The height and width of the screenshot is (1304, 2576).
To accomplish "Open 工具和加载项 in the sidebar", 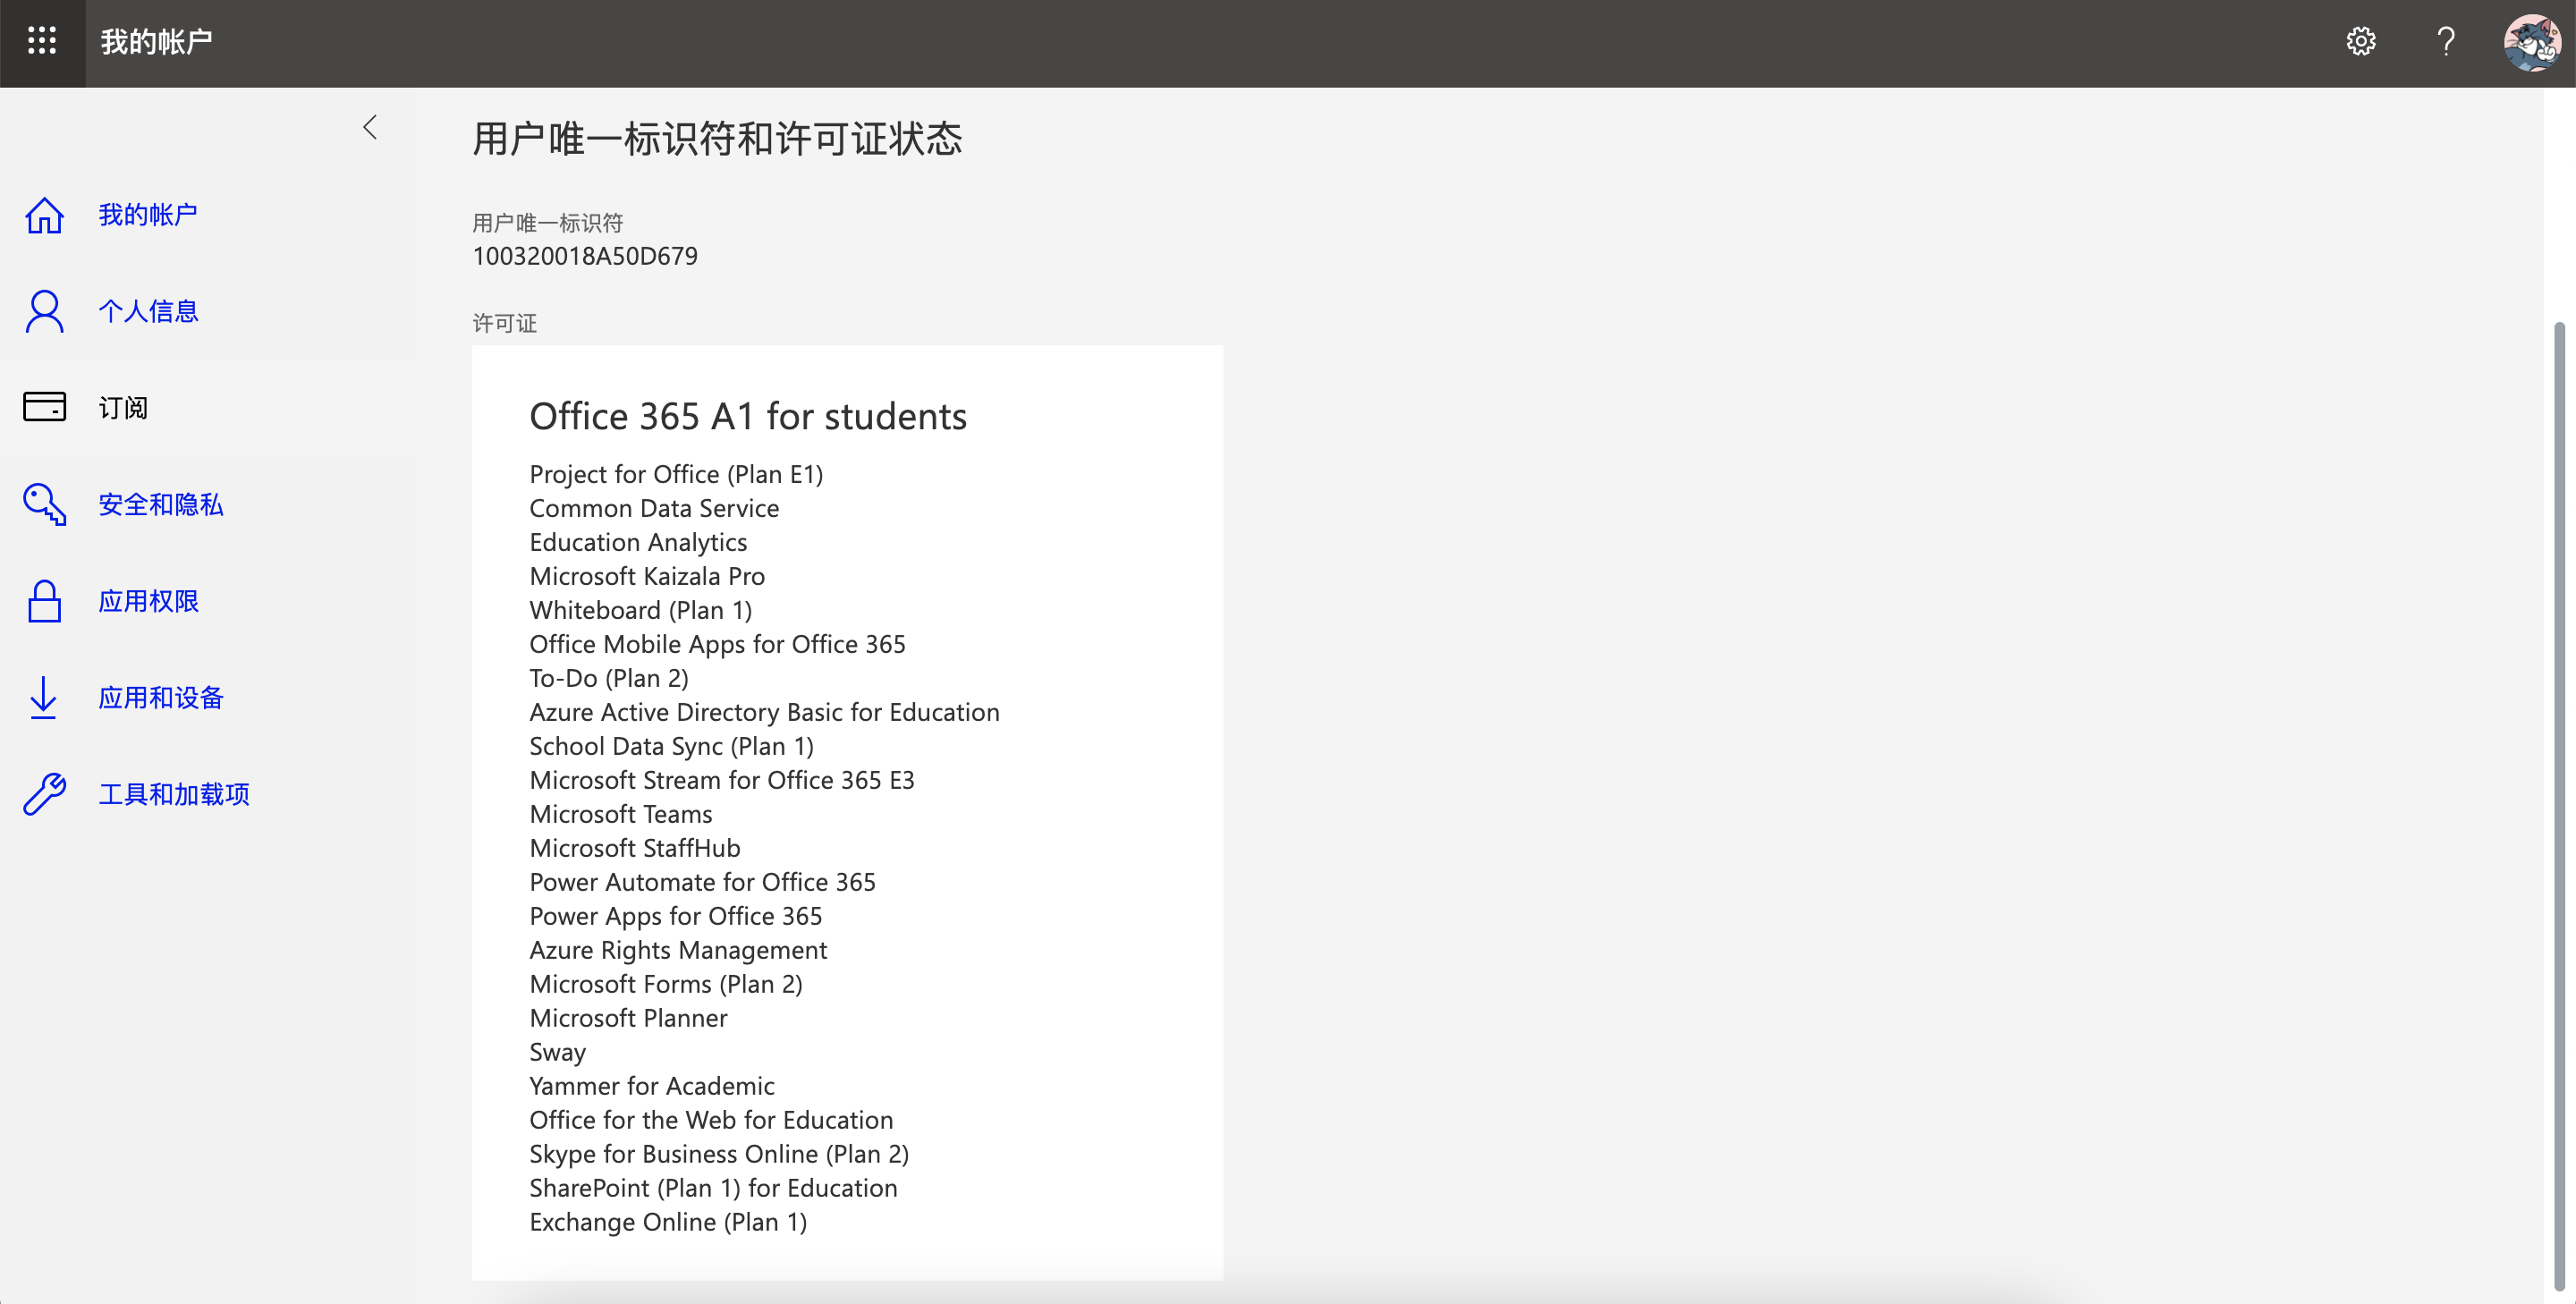I will pos(174,794).
